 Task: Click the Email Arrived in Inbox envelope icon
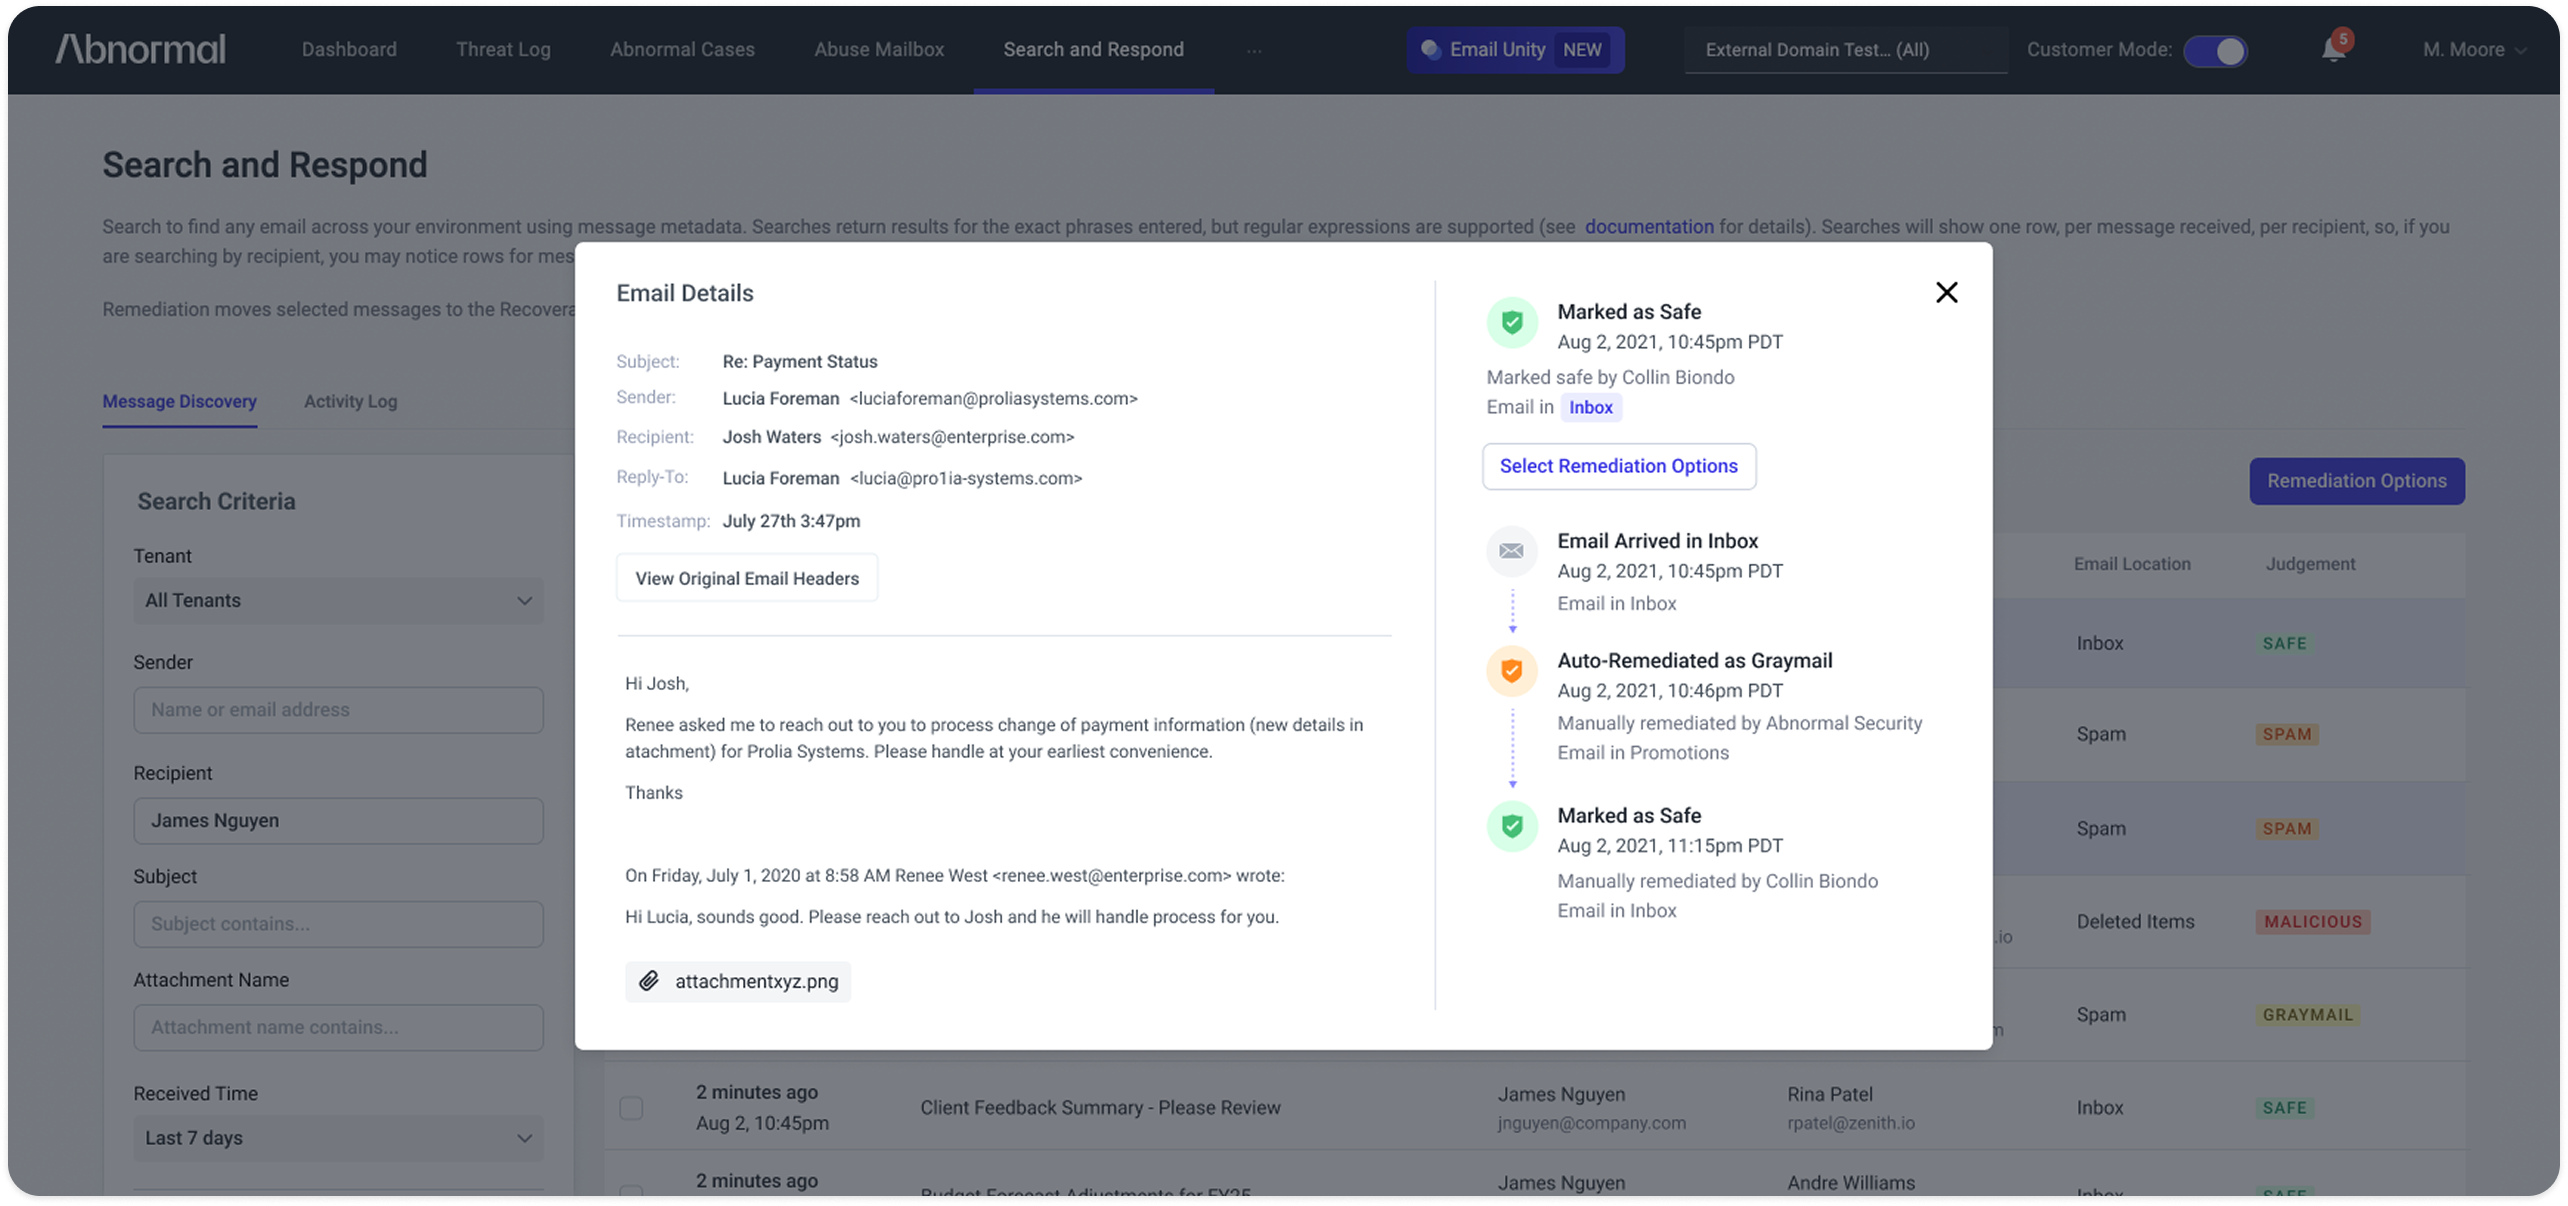[1511, 551]
